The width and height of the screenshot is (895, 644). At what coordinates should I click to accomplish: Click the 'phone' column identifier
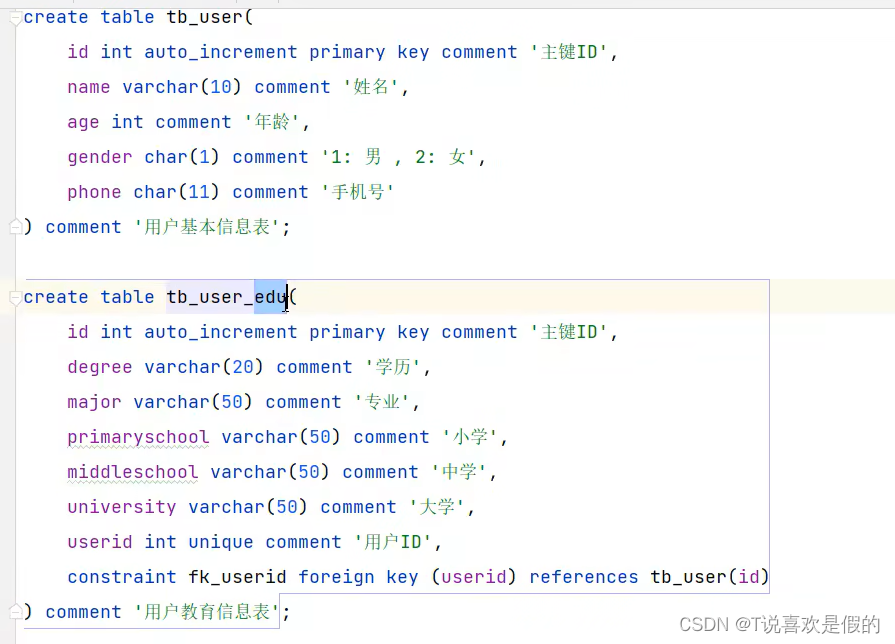pos(94,192)
